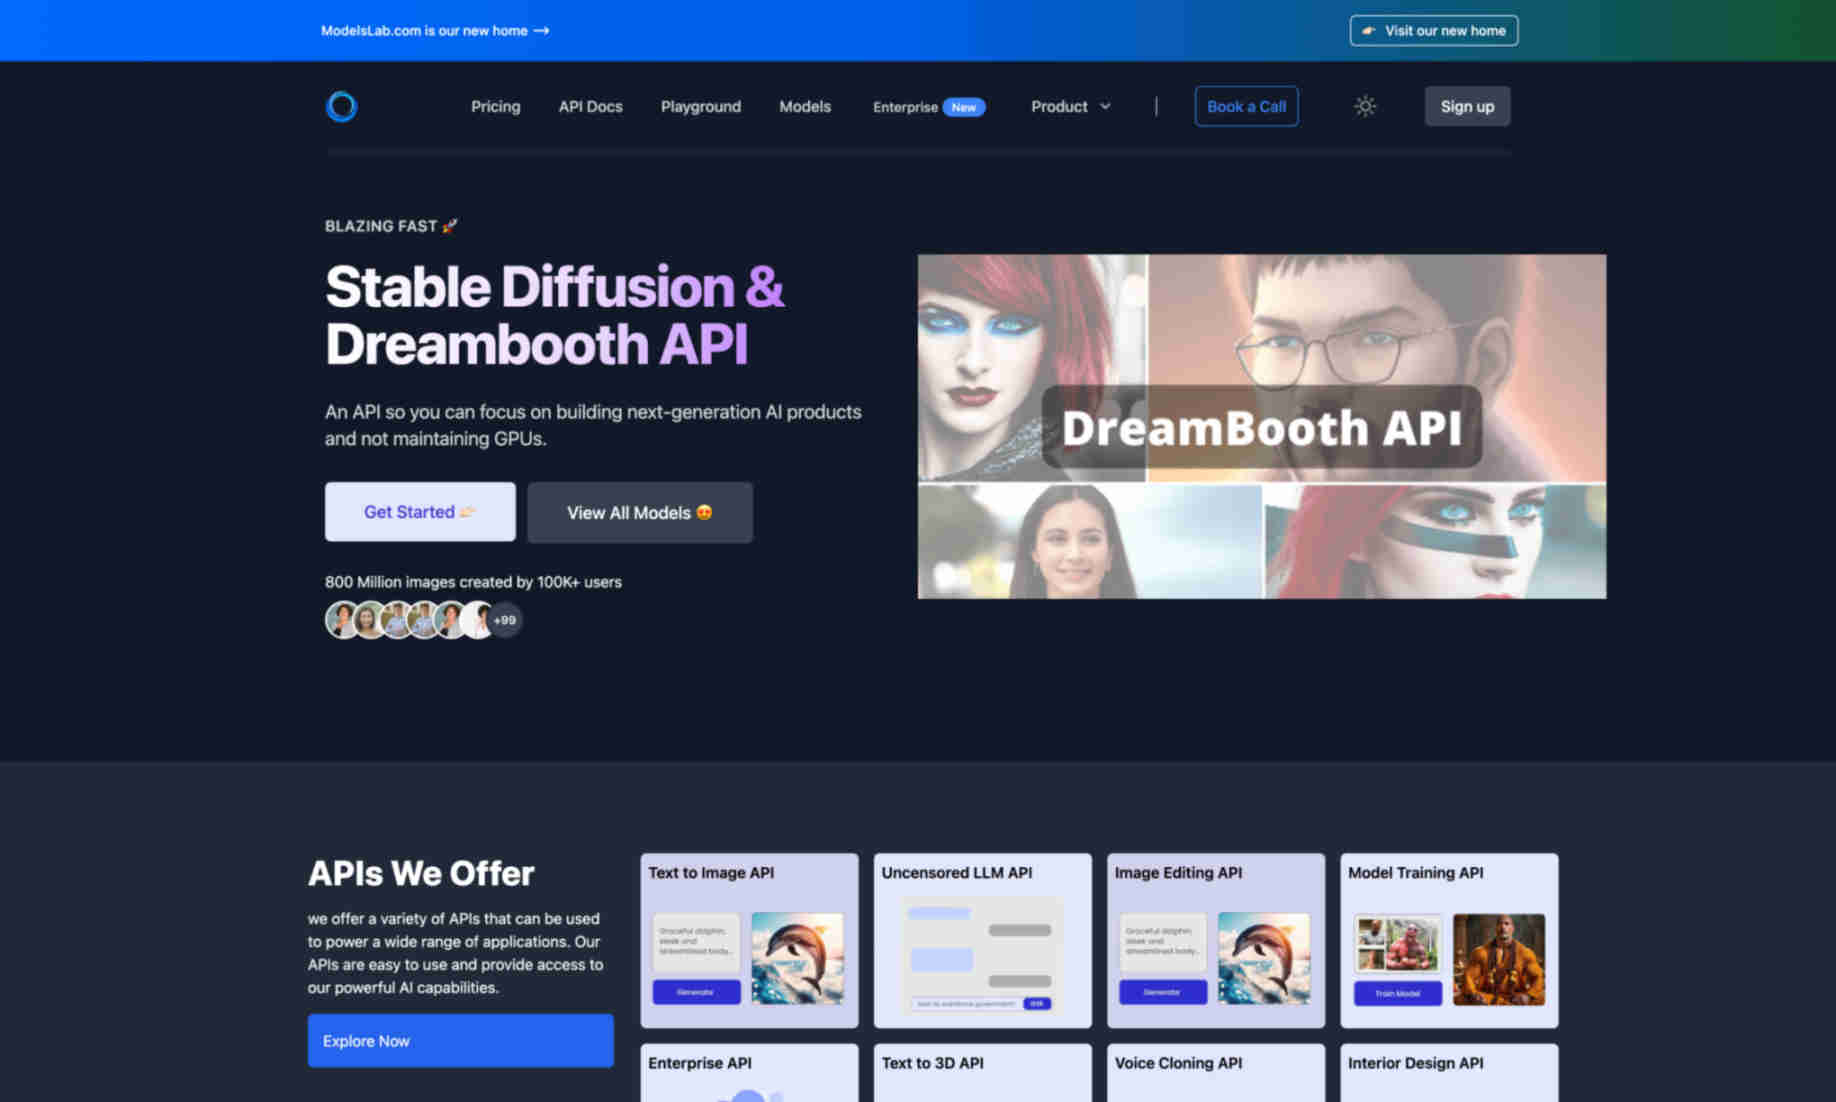
Task: Open the Playground menu item
Action: pyautogui.click(x=701, y=106)
